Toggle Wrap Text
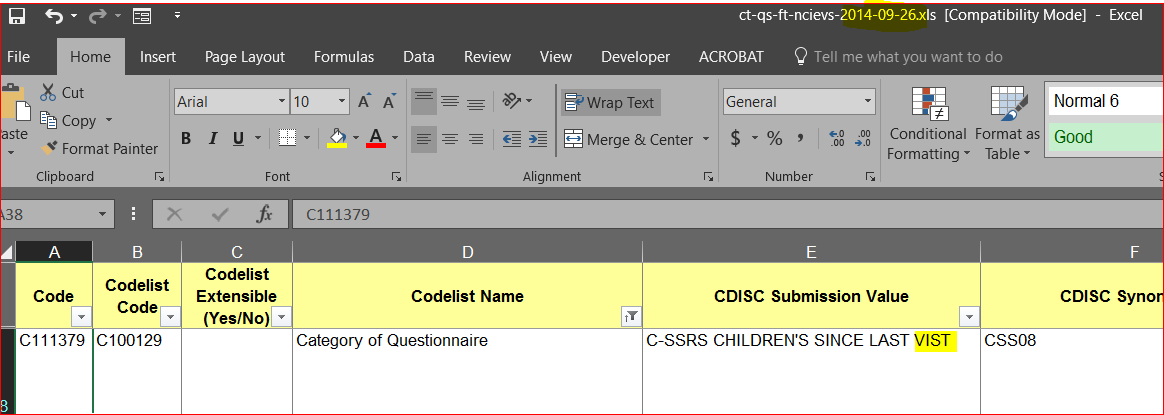The height and width of the screenshot is (415, 1164). tap(610, 102)
